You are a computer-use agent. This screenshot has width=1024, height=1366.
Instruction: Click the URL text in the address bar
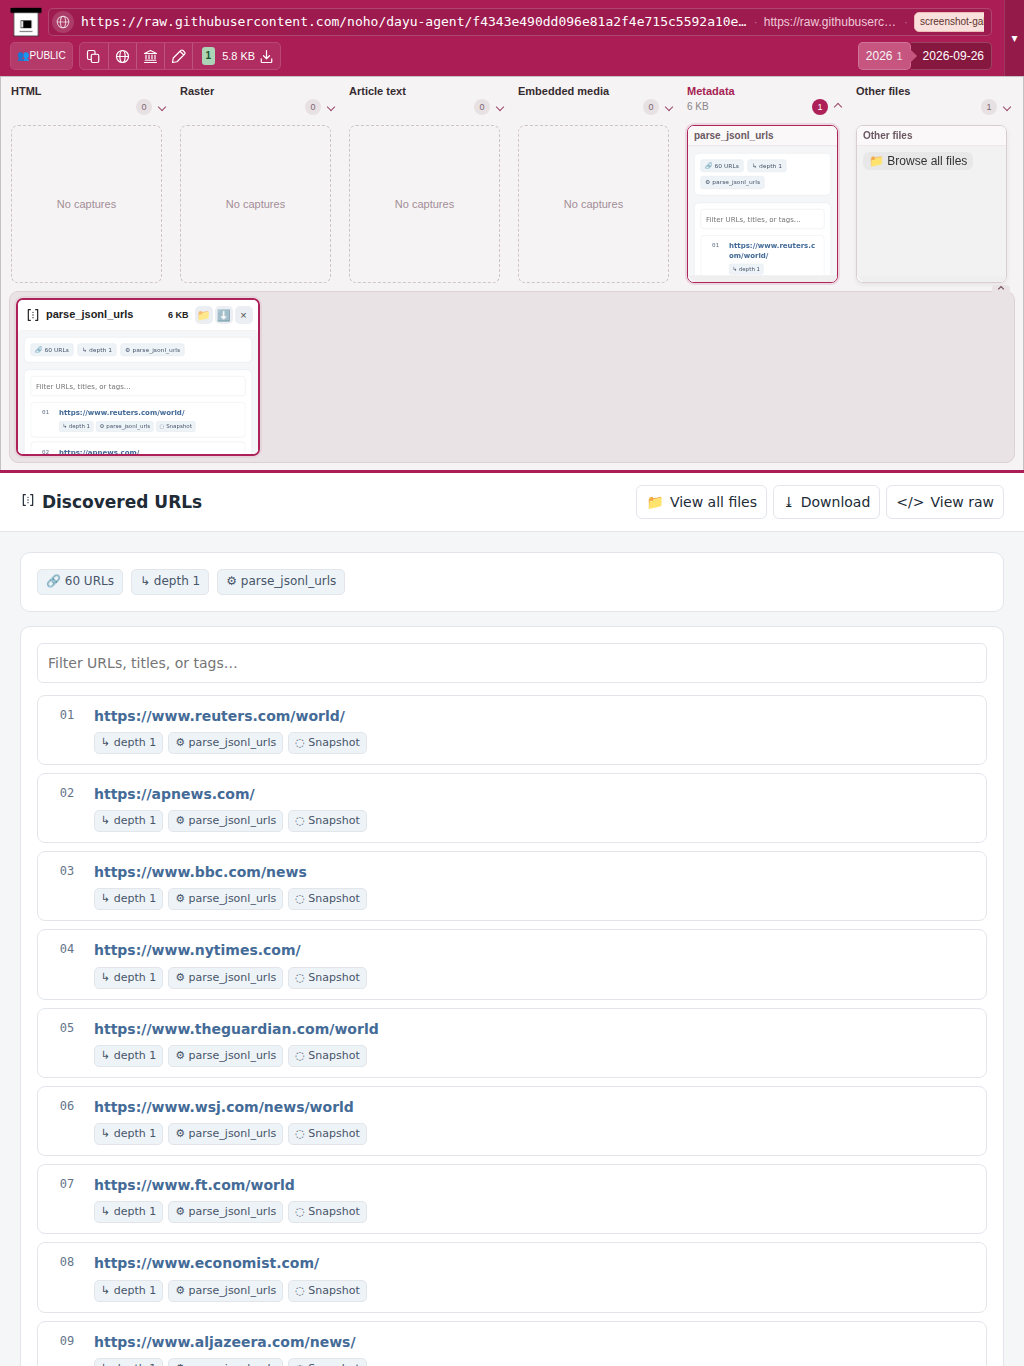pos(413,21)
